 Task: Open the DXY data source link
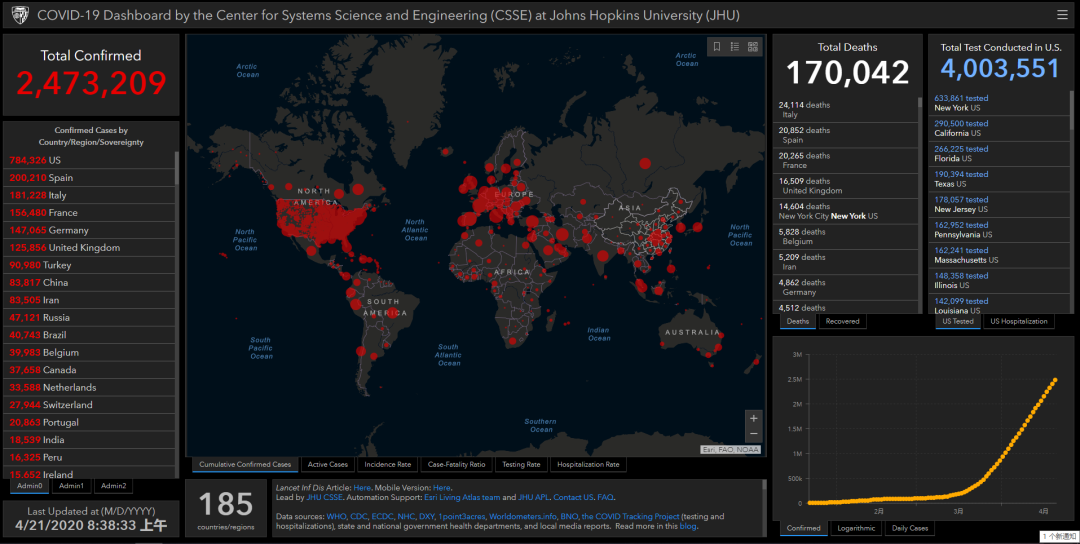coord(426,516)
